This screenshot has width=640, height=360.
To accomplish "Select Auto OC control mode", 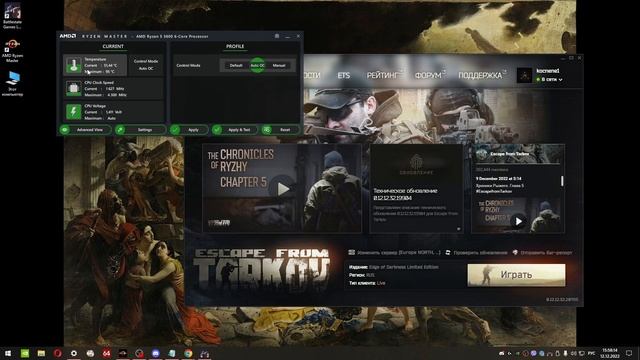I will point(258,65).
